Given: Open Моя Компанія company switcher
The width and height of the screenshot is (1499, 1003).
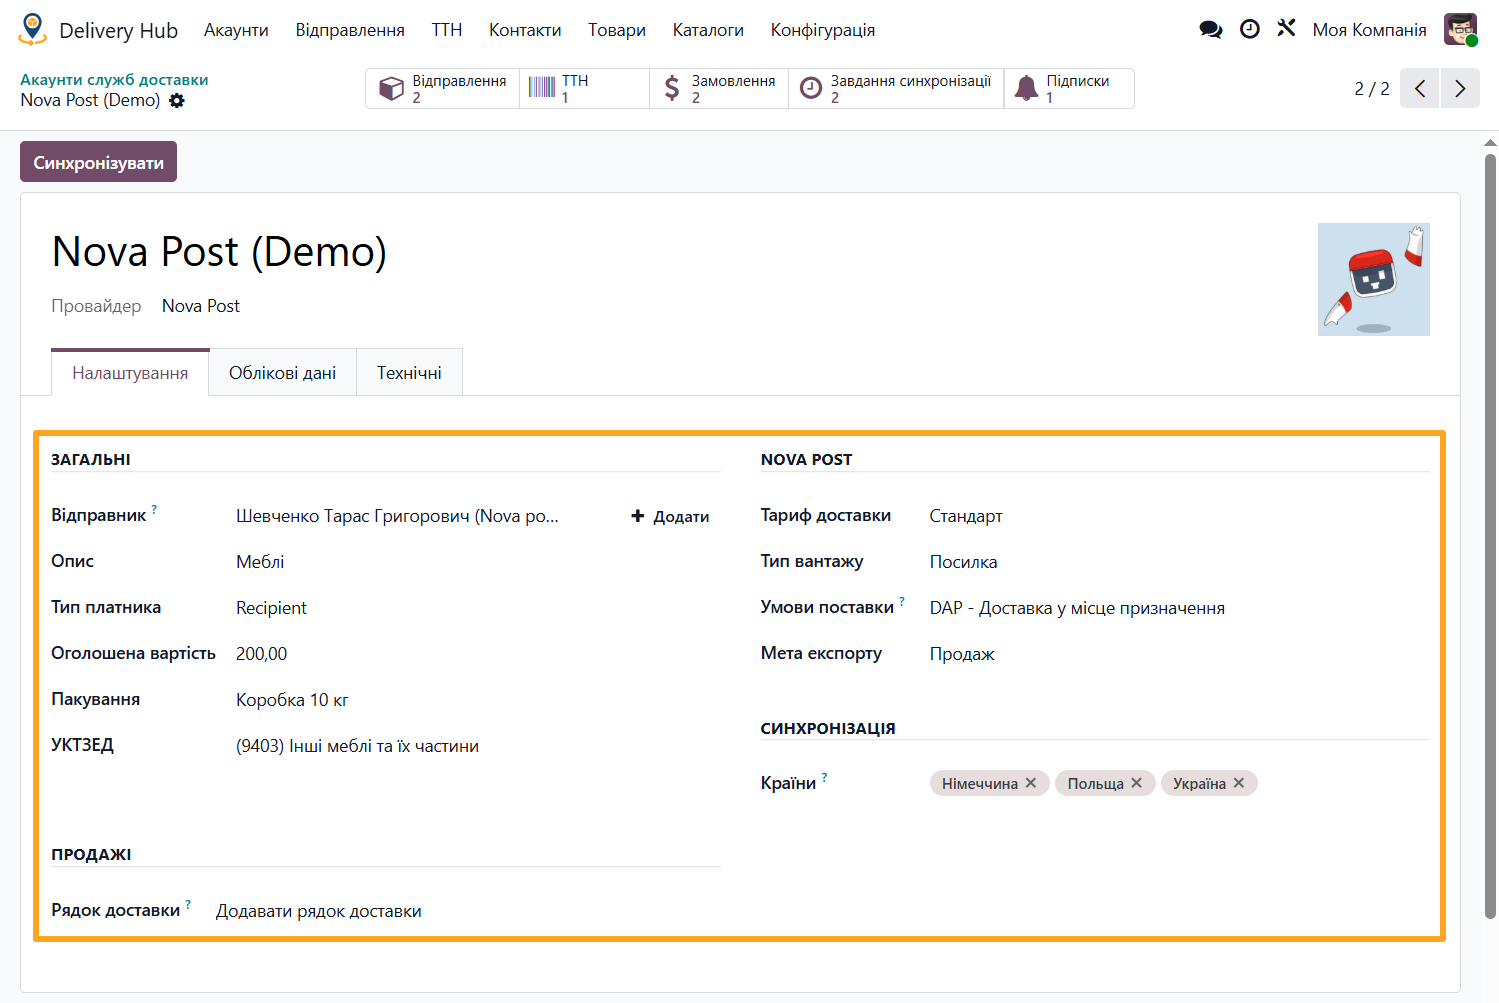Looking at the screenshot, I should pos(1369,30).
